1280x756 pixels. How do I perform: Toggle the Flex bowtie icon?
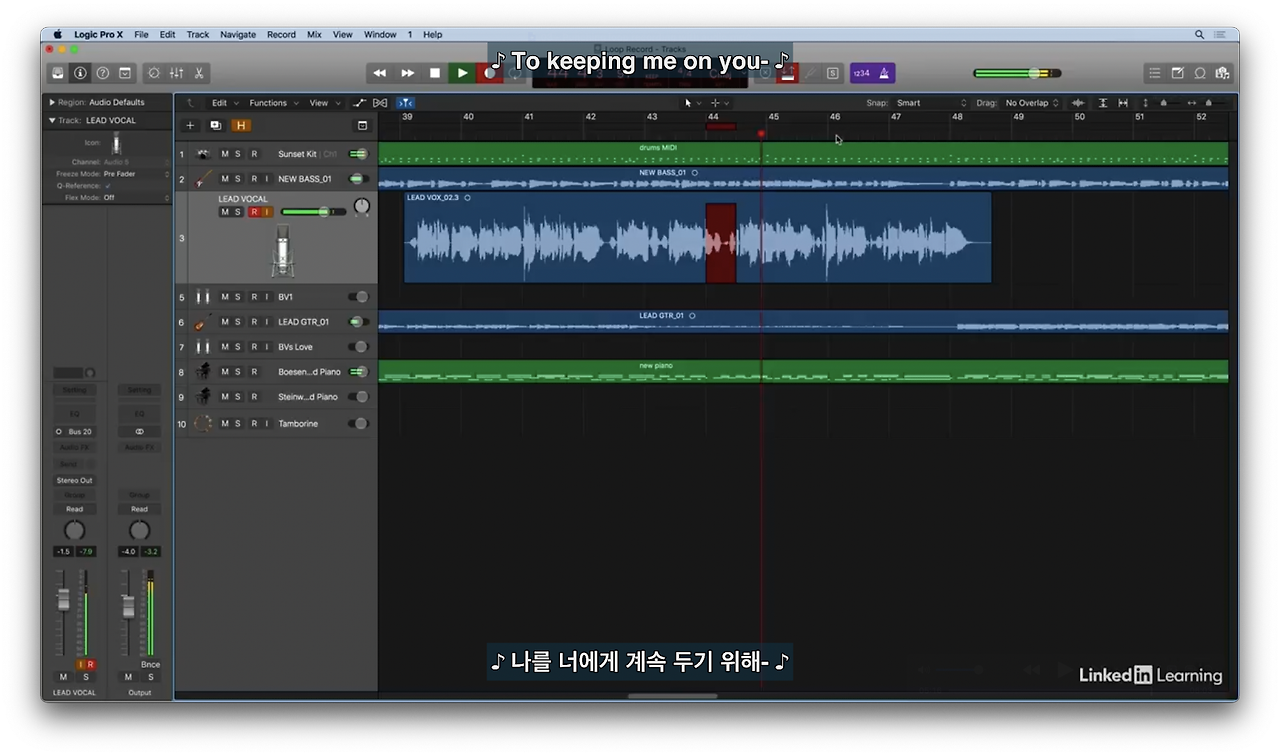380,103
